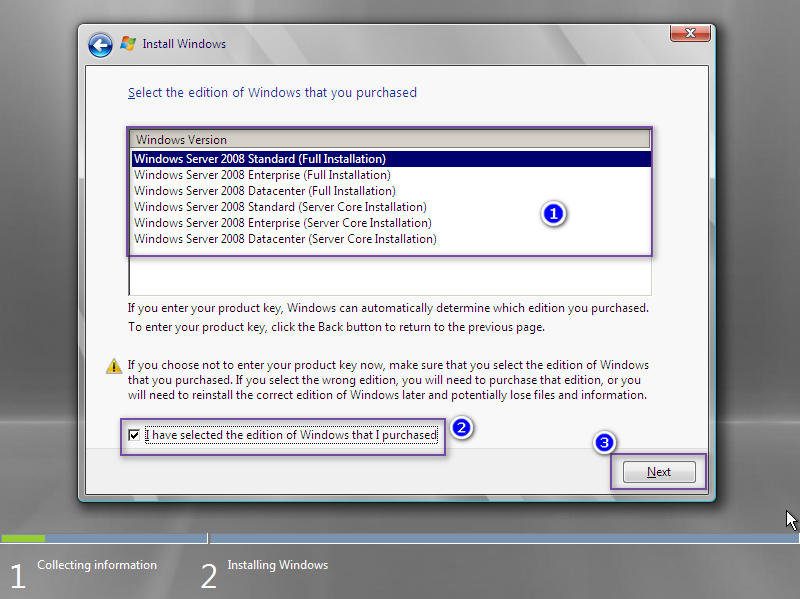This screenshot has height=599, width=800.
Task: Close the Install Windows dialog
Action: pyautogui.click(x=689, y=32)
